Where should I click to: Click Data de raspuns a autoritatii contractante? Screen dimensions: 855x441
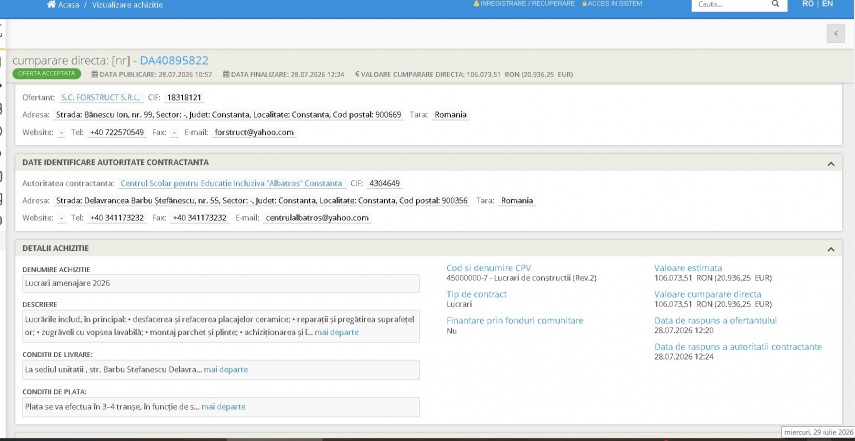click(x=738, y=347)
